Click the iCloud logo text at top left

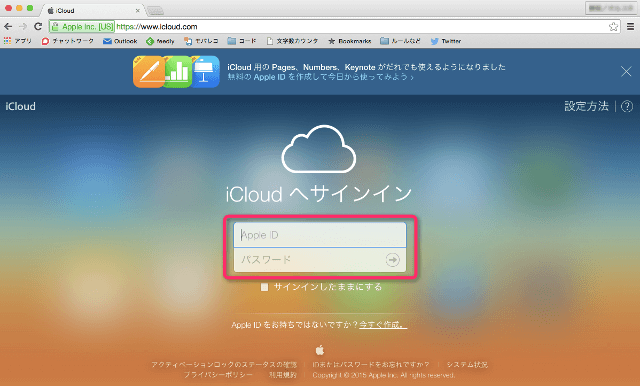point(20,106)
